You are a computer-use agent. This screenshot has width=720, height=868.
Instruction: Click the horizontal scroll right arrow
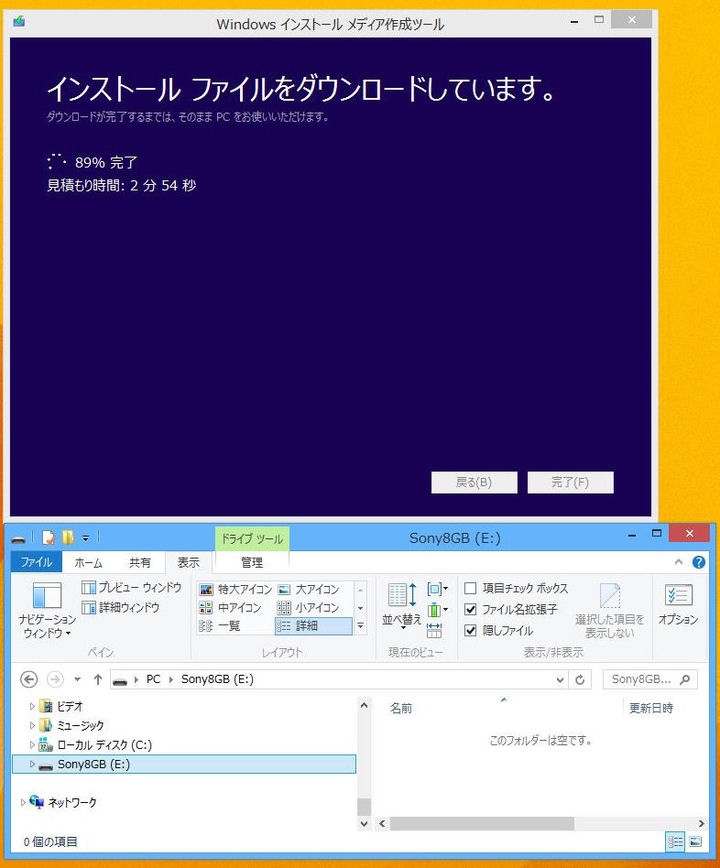pyautogui.click(x=701, y=824)
